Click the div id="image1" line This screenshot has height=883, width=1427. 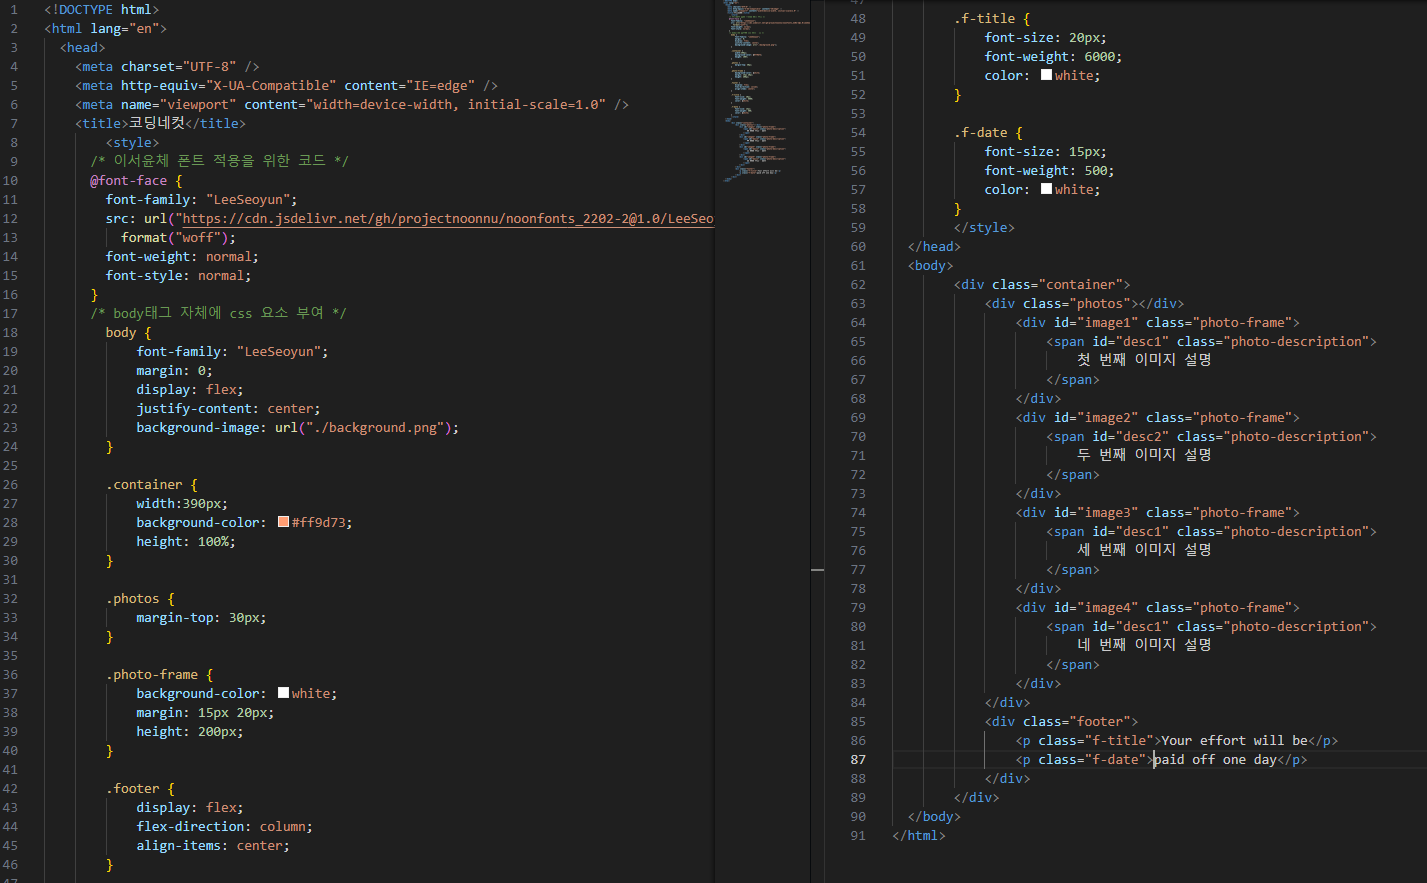1158,322
